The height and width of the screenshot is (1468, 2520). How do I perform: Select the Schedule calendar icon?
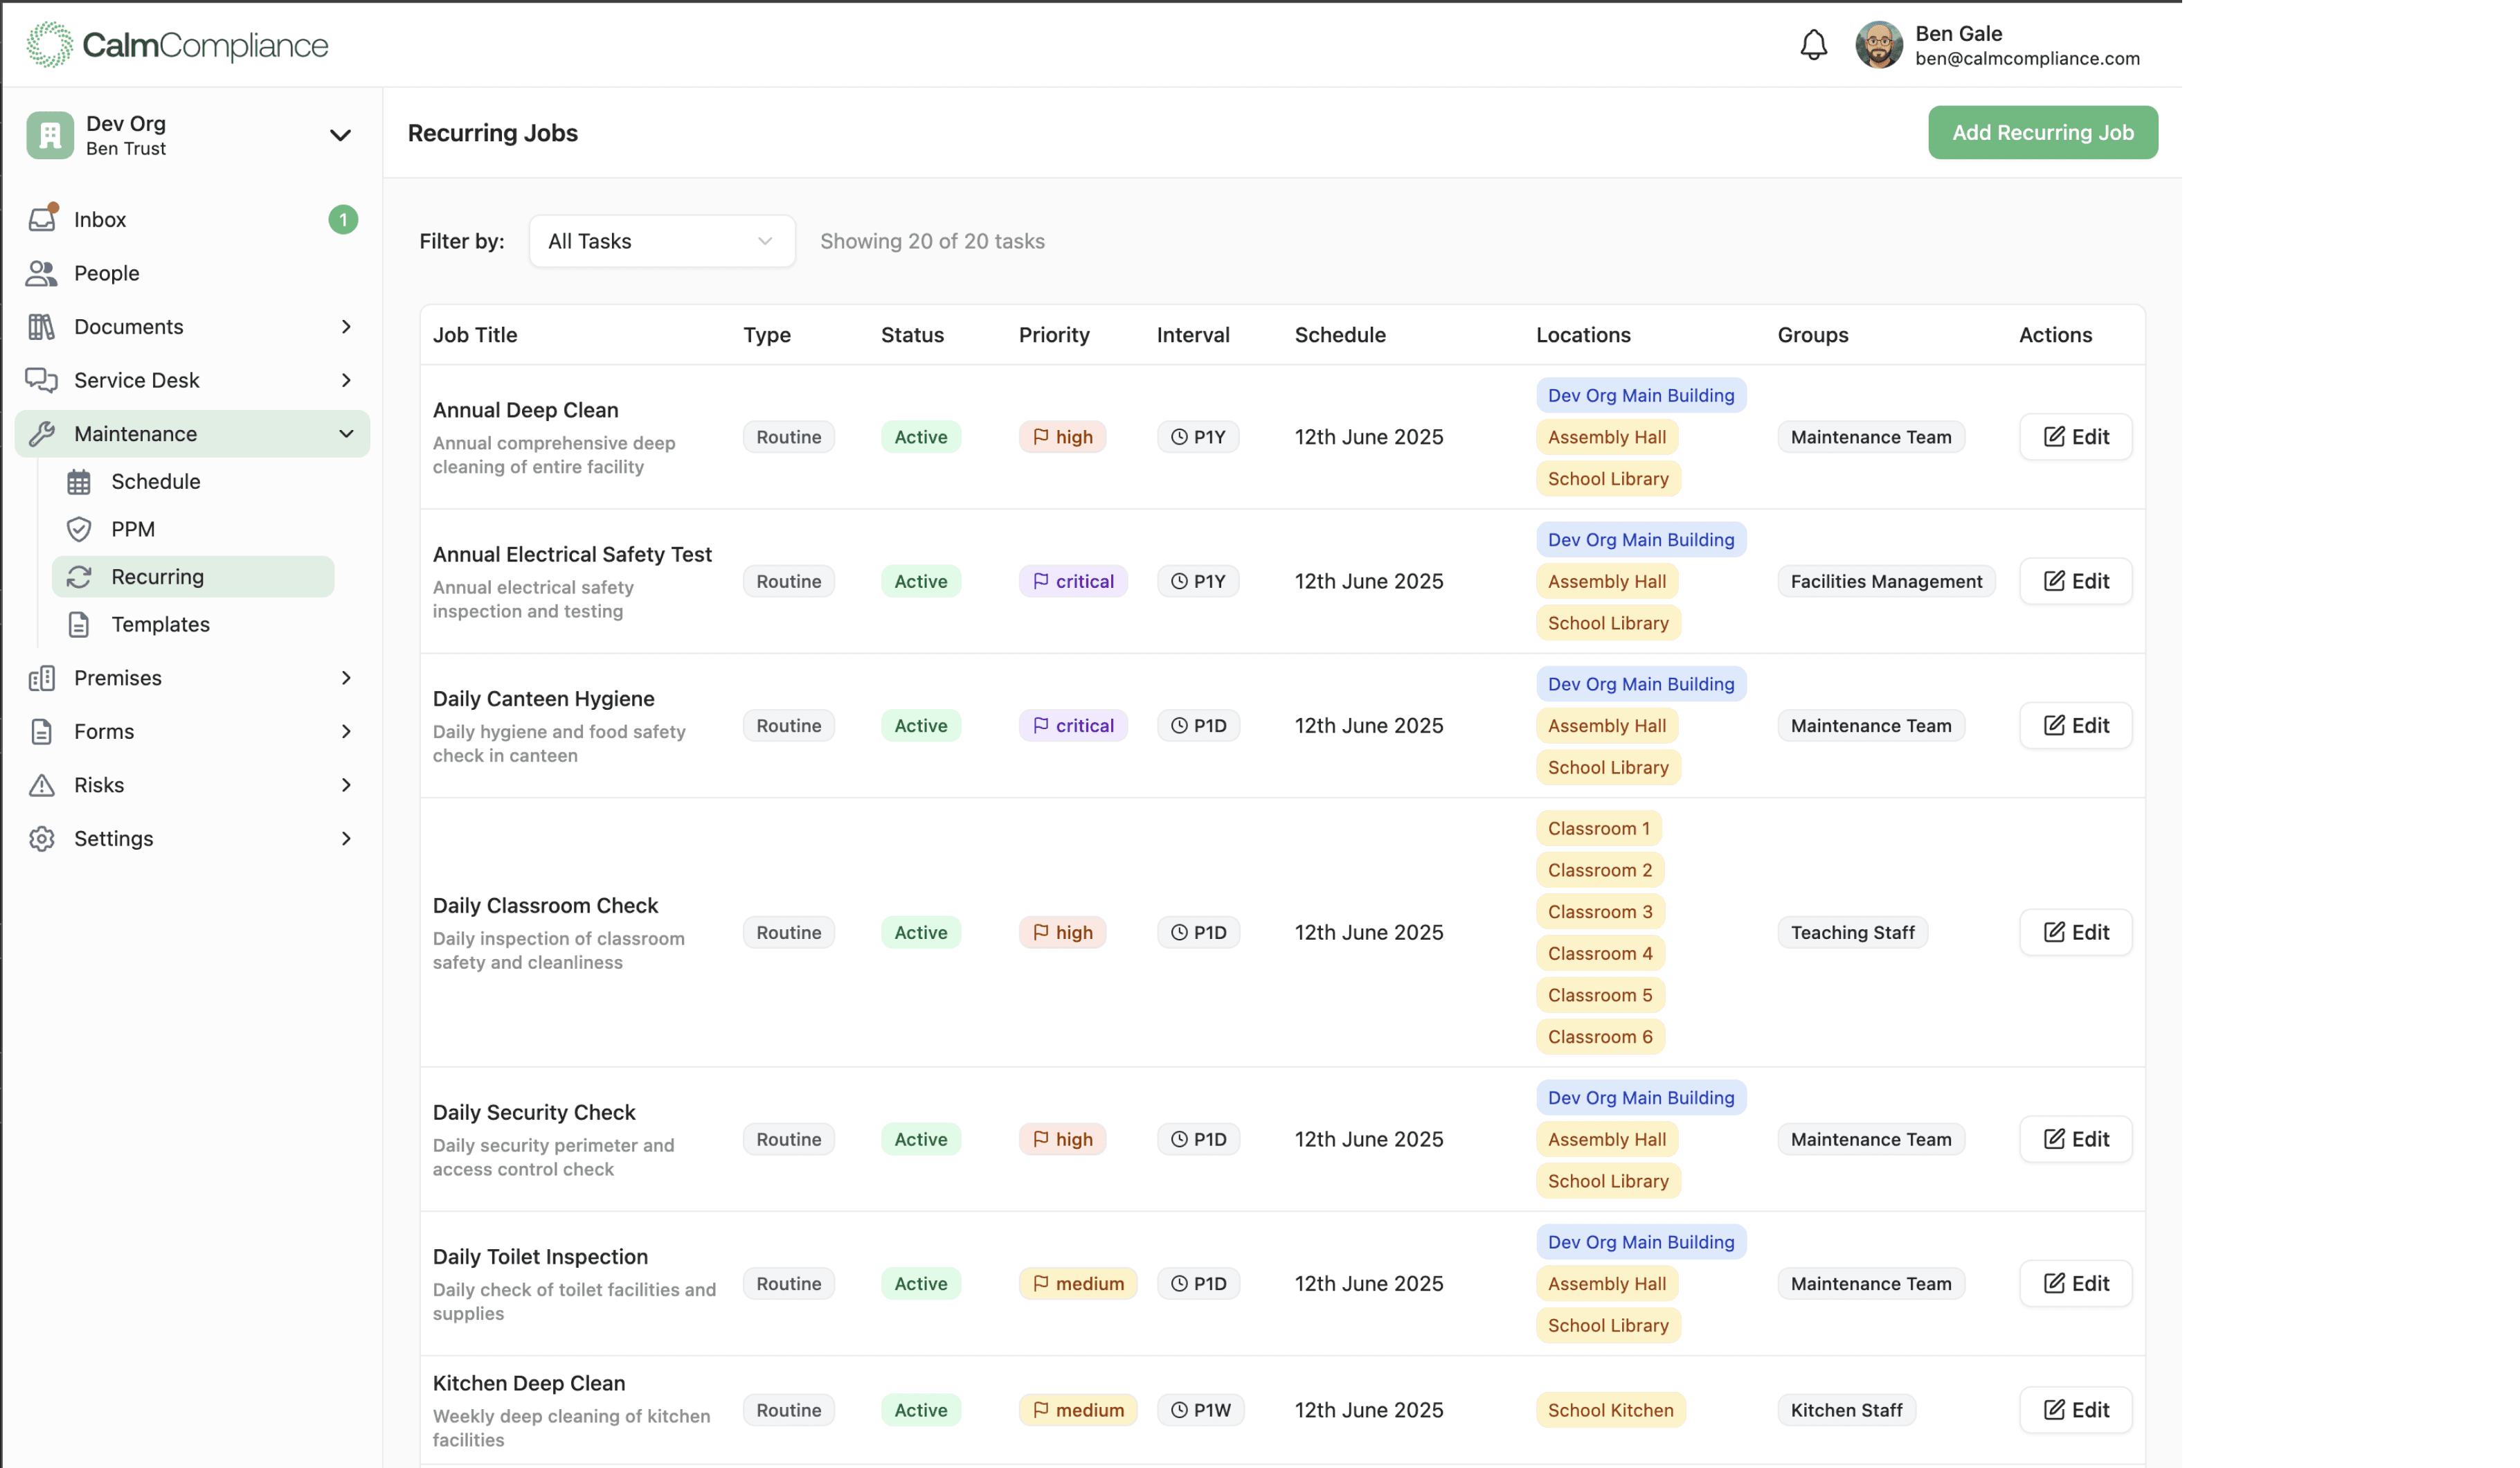point(80,481)
